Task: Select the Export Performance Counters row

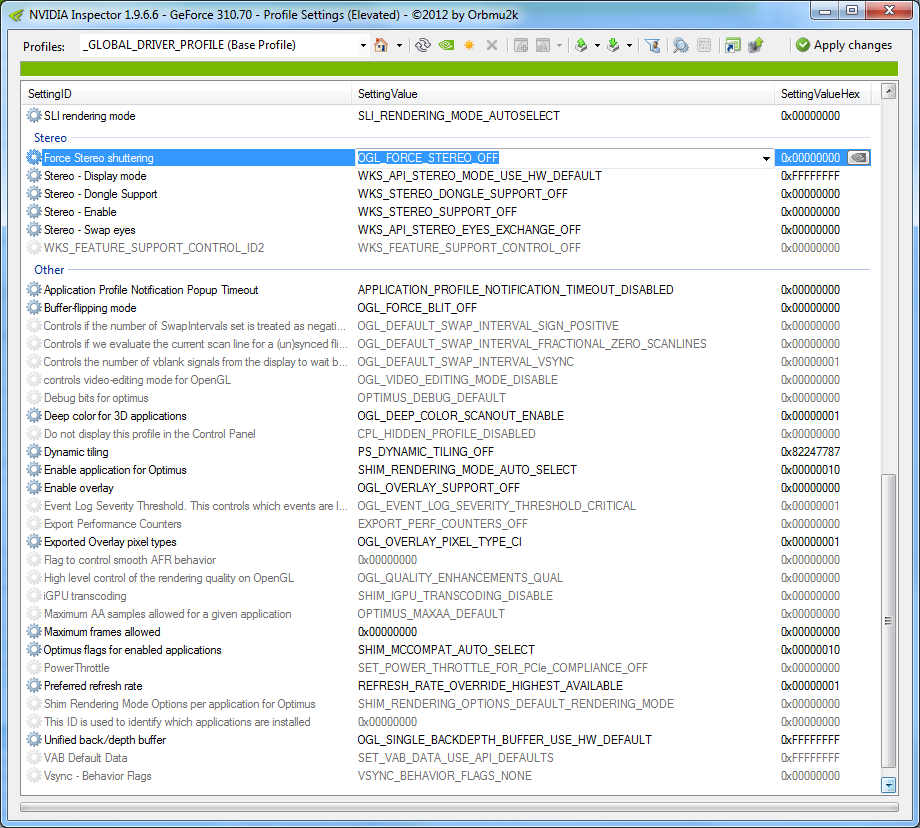Action: pos(446,523)
